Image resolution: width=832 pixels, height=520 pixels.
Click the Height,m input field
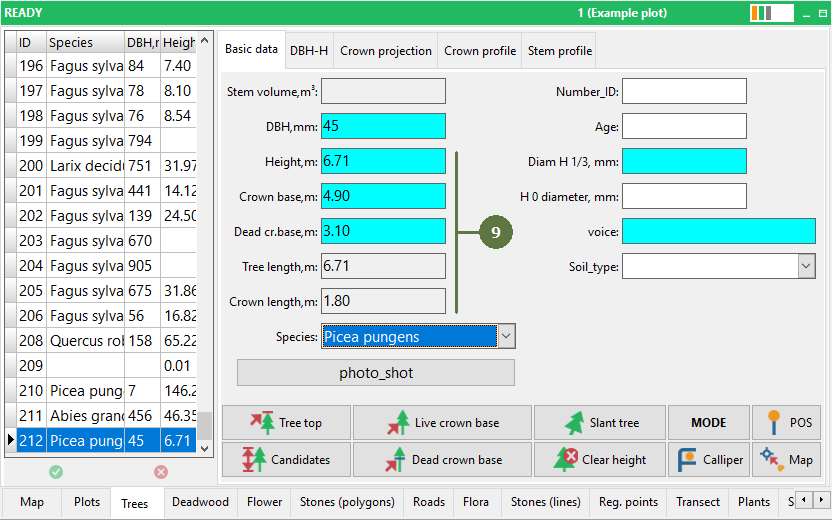383,161
